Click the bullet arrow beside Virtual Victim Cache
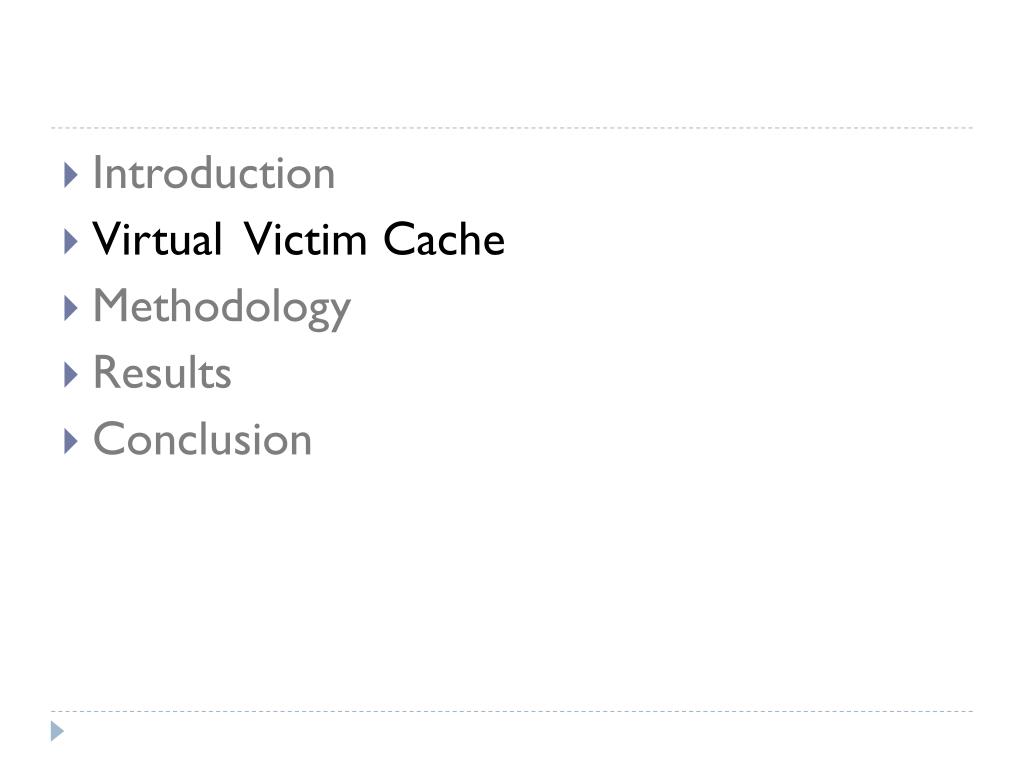 coord(70,242)
